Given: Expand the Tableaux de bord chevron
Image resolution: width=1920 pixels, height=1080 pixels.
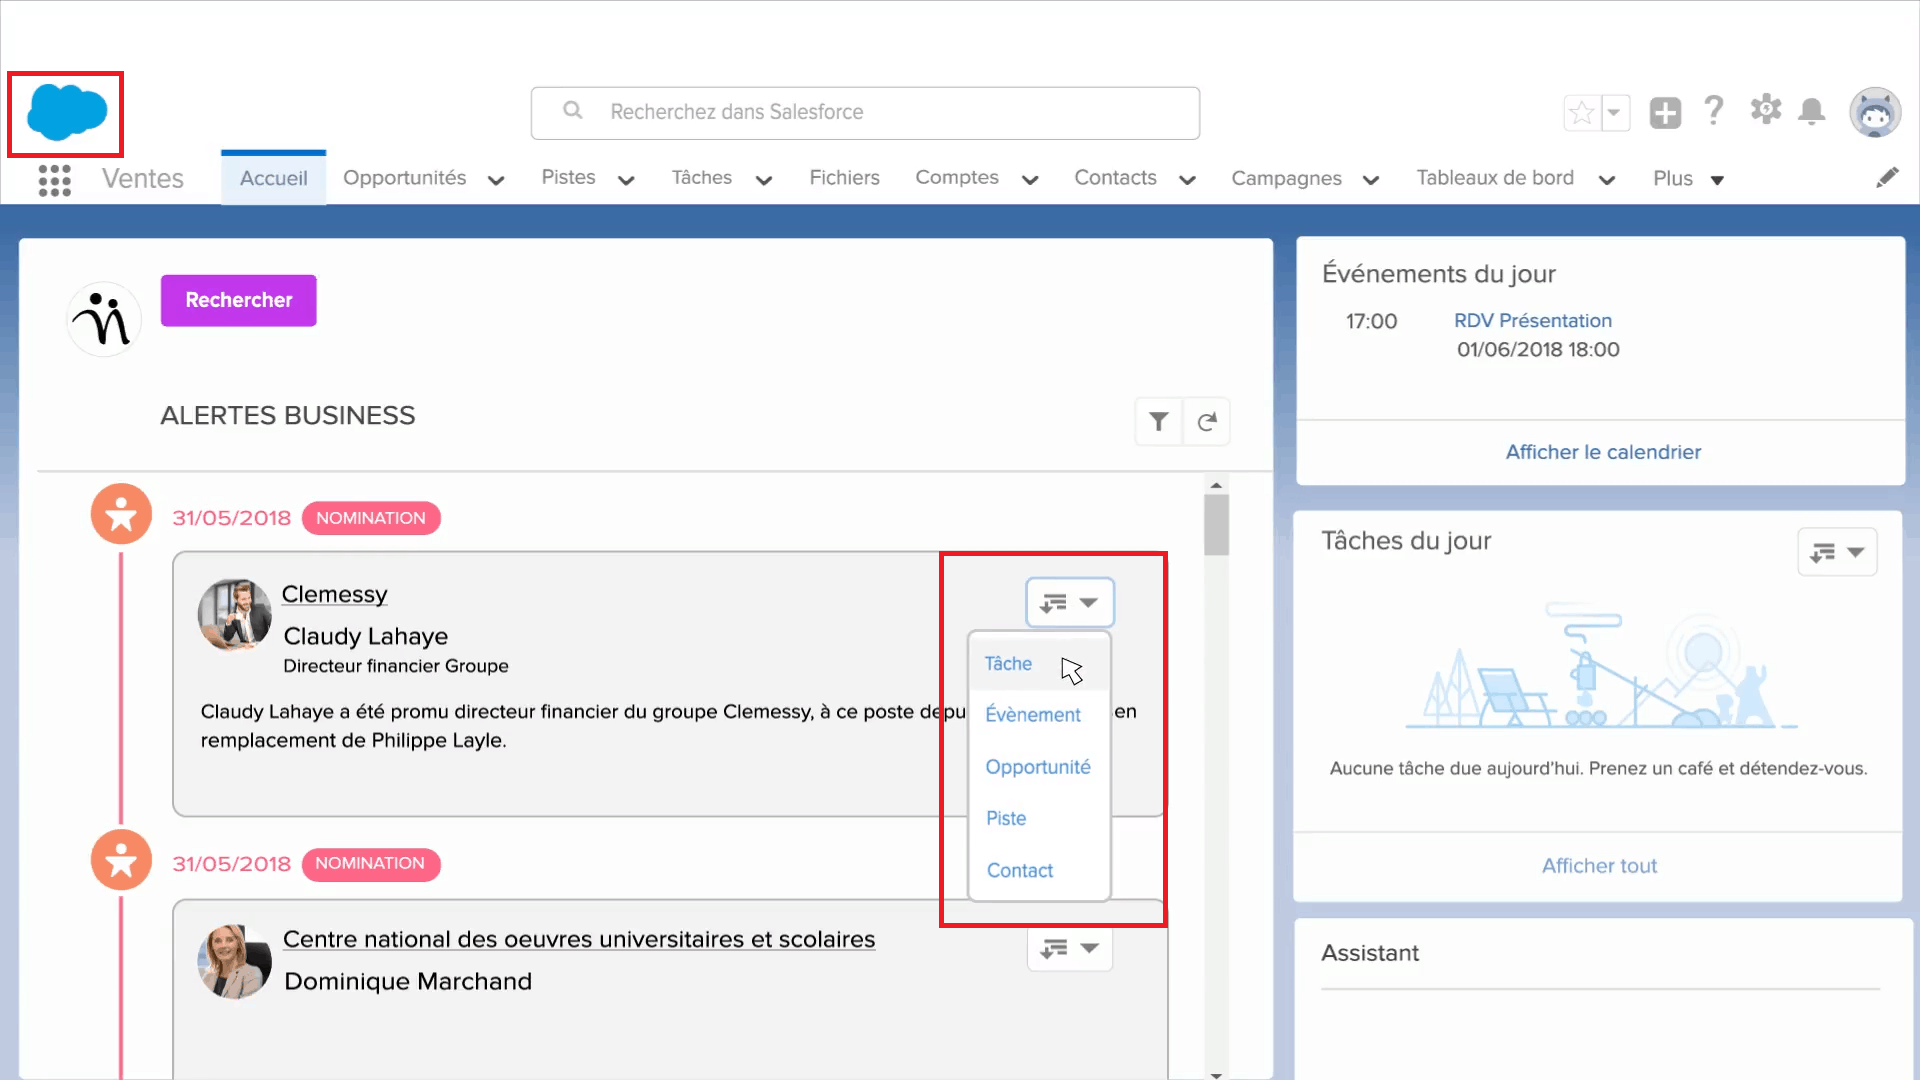Looking at the screenshot, I should click(1607, 180).
